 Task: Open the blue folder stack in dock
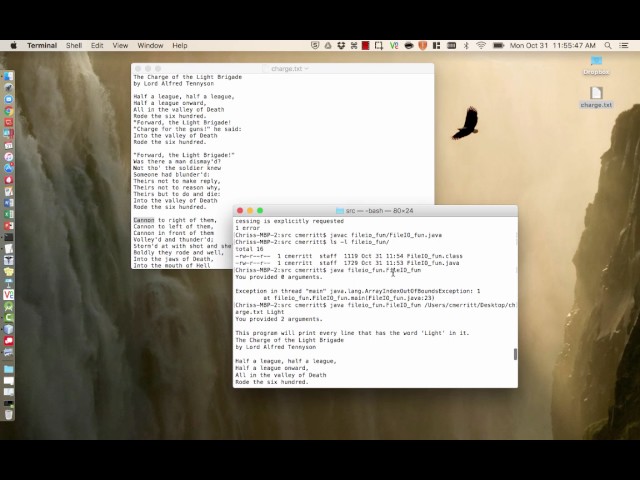(x=9, y=369)
